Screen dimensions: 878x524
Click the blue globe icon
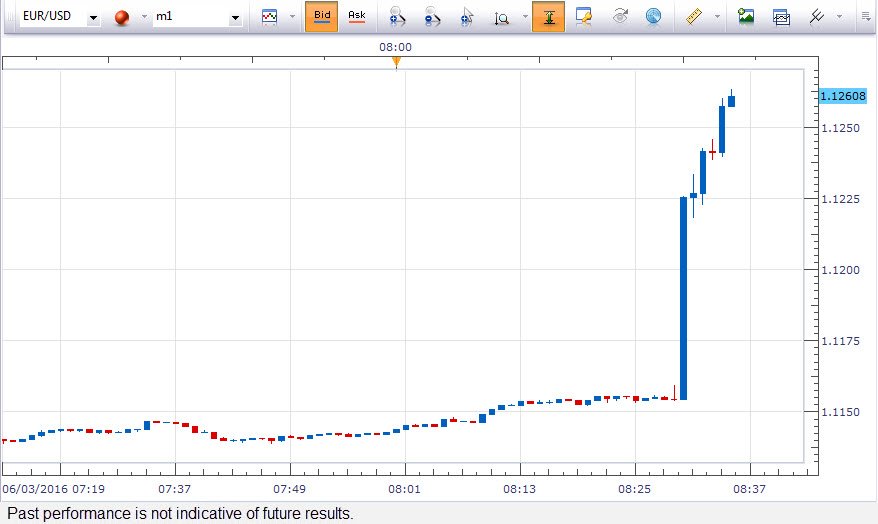653,17
